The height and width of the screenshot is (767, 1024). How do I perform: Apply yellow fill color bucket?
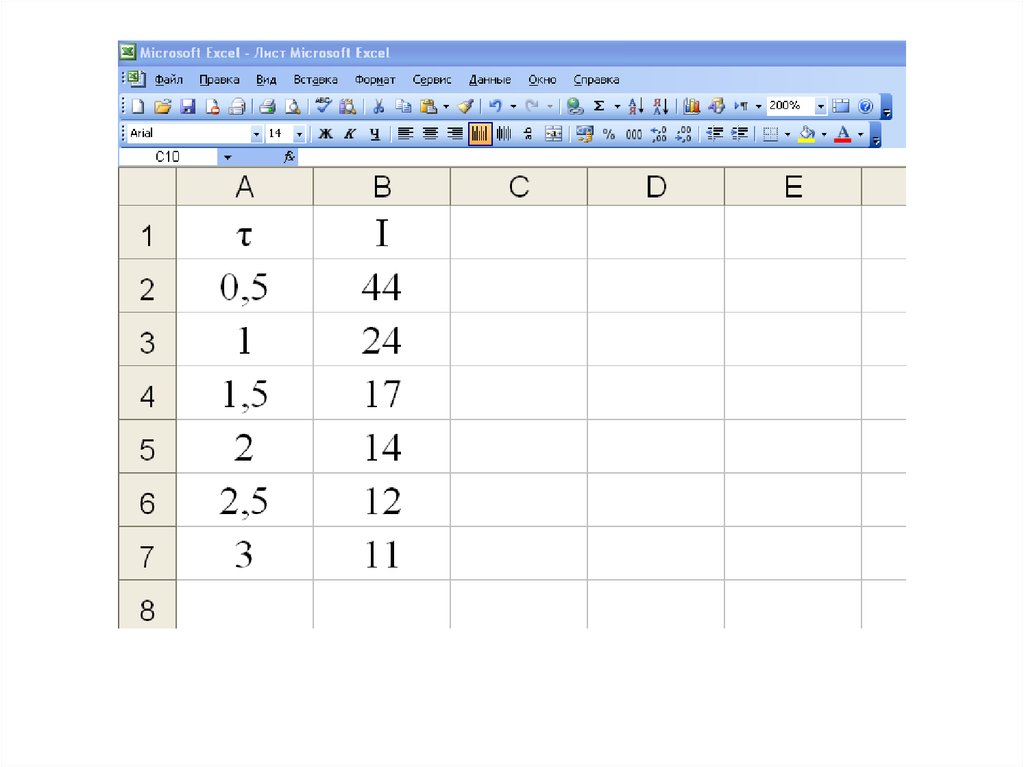coord(807,134)
